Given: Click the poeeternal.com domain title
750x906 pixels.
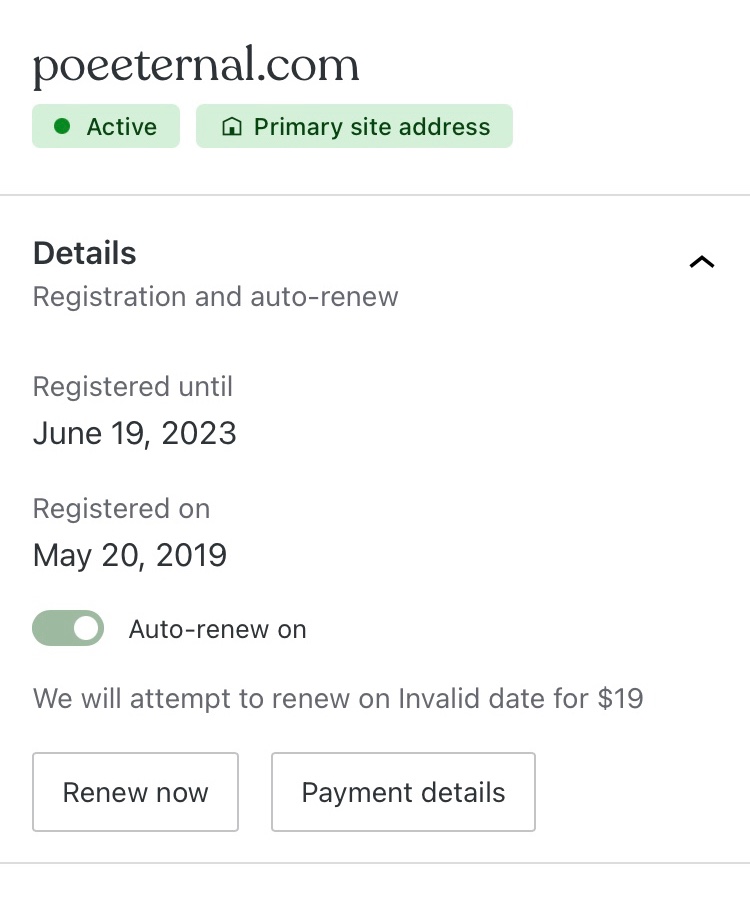Looking at the screenshot, I should point(196,66).
